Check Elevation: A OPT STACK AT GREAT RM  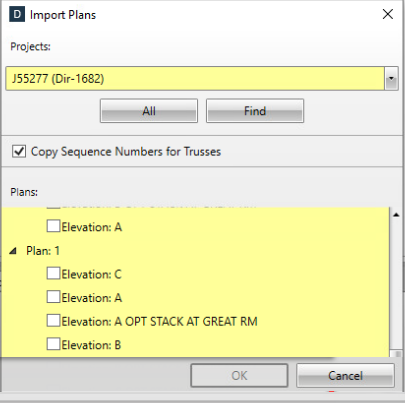53,320
